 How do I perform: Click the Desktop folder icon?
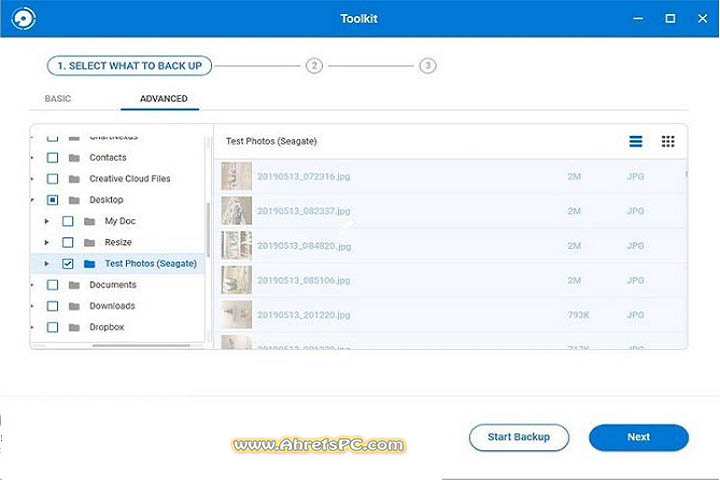coord(74,200)
